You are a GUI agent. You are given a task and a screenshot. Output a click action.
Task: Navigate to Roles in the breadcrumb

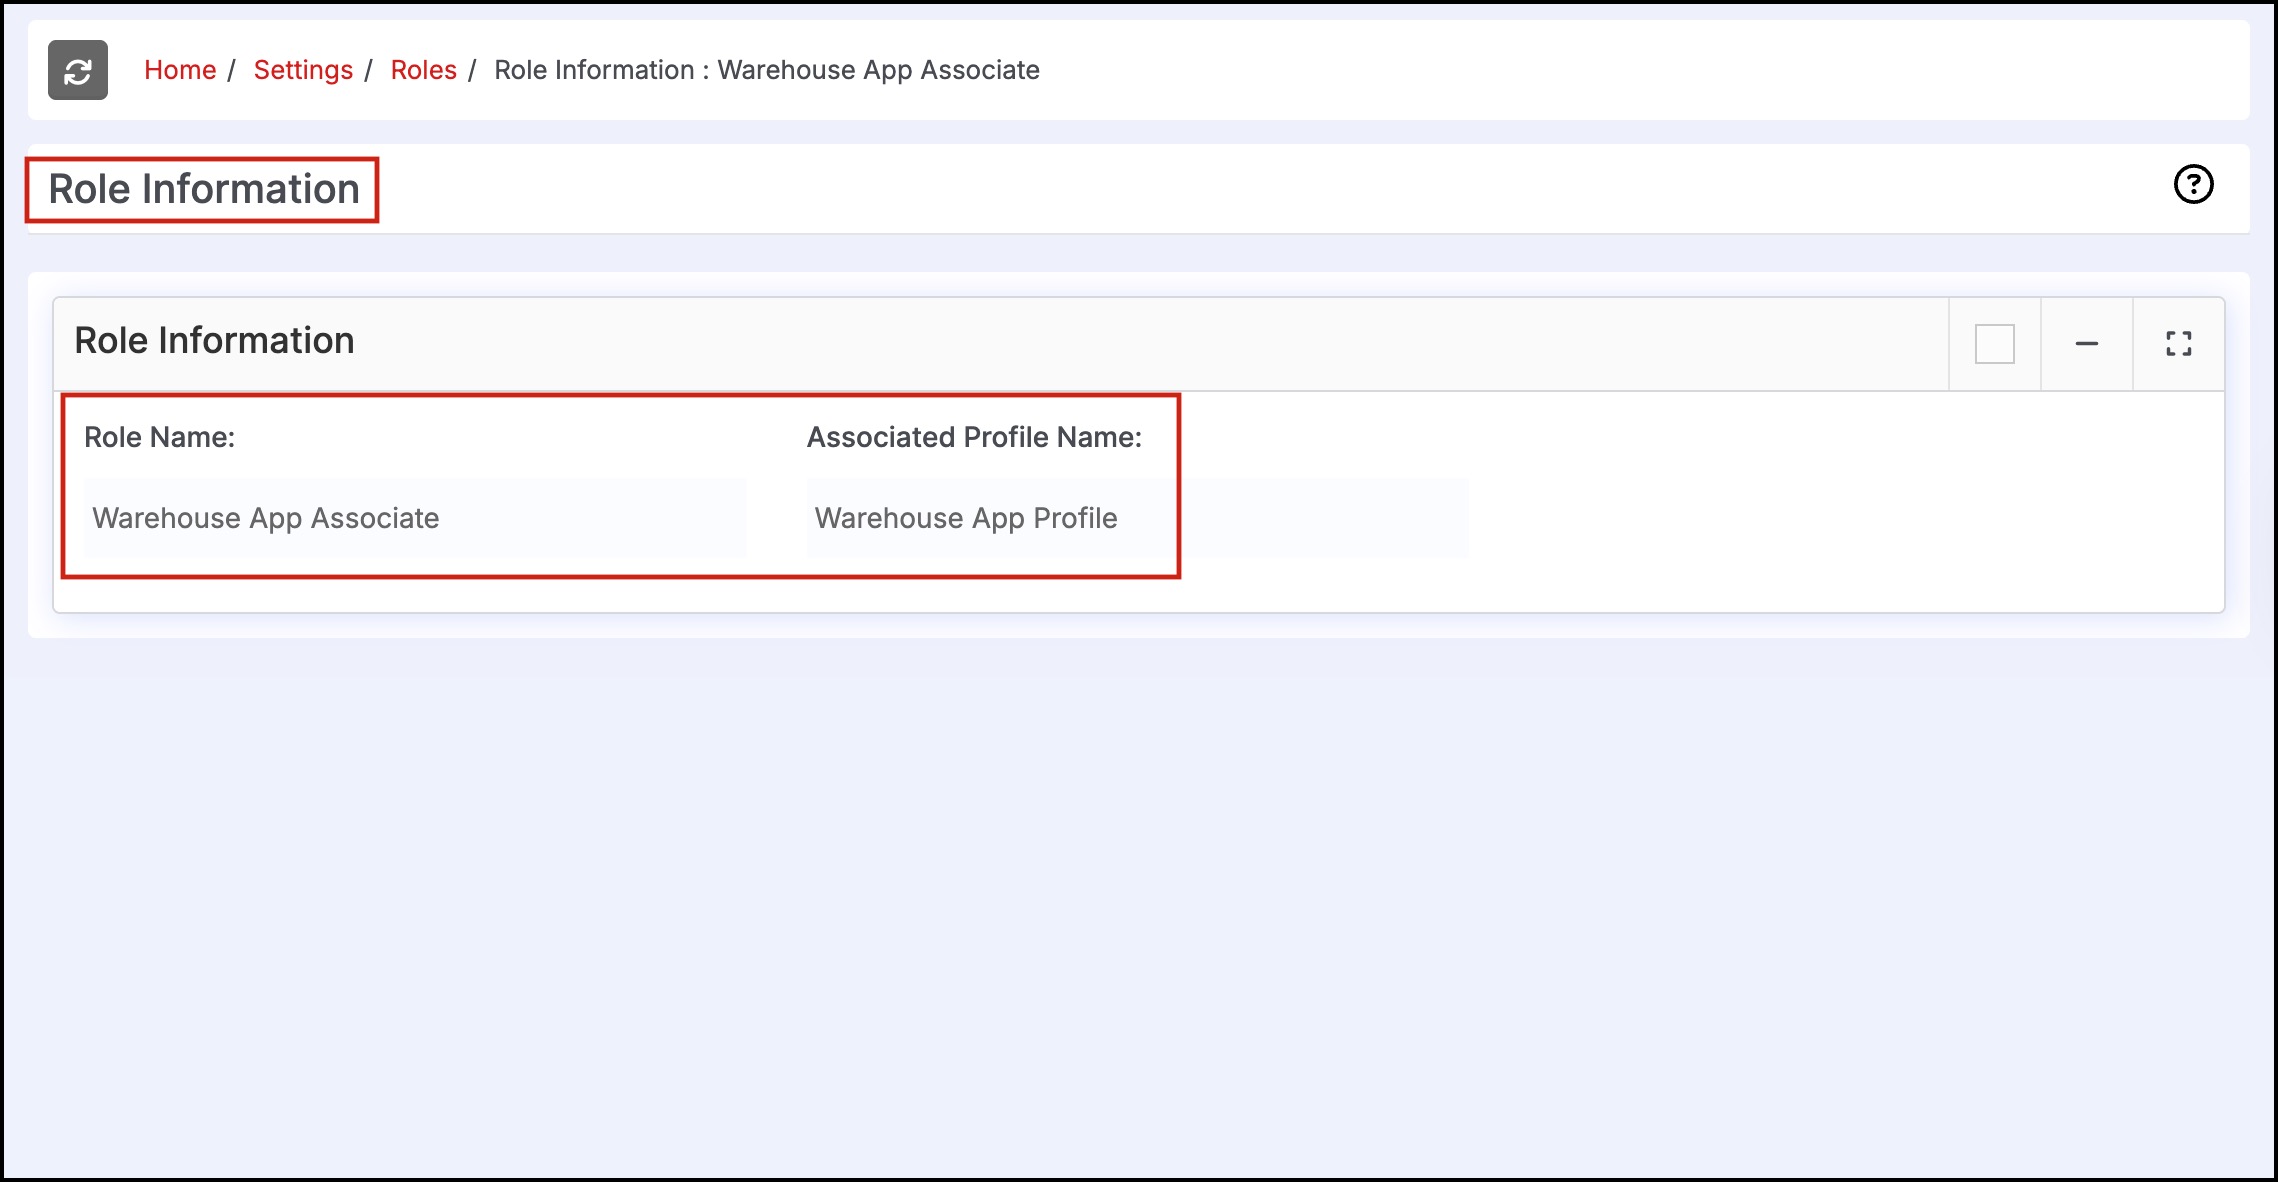click(x=423, y=70)
